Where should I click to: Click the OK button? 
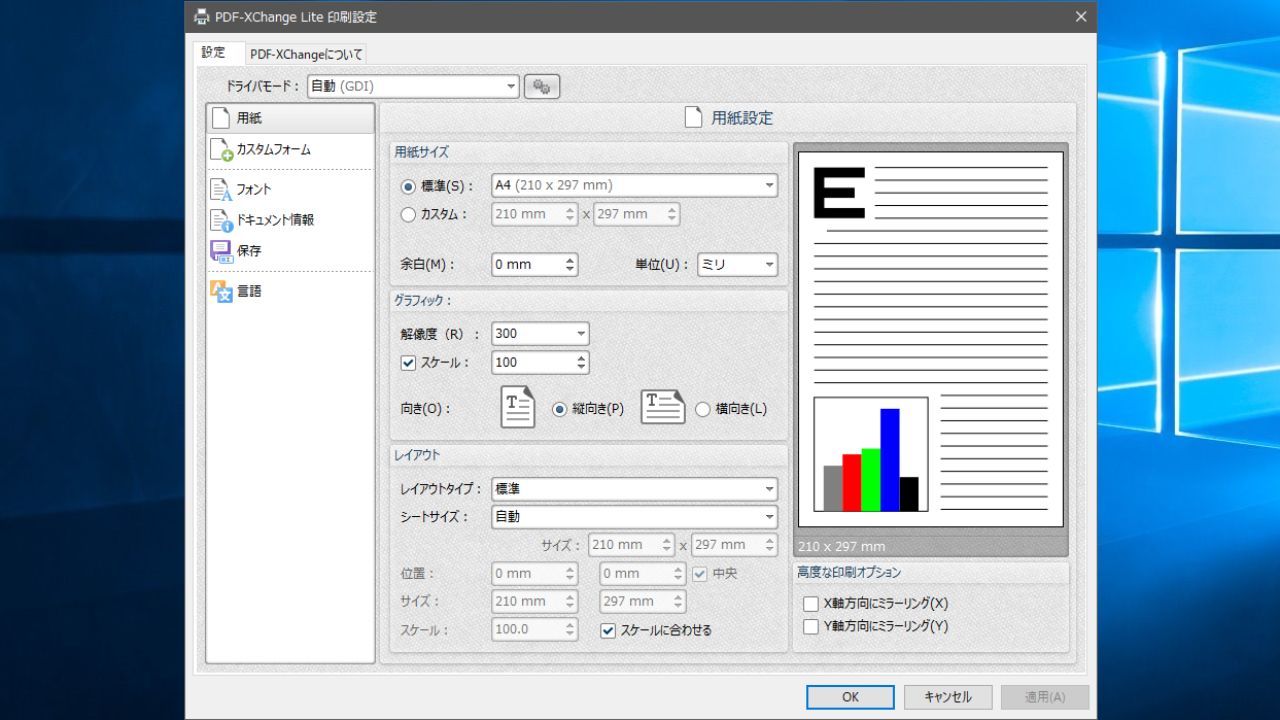click(x=850, y=697)
